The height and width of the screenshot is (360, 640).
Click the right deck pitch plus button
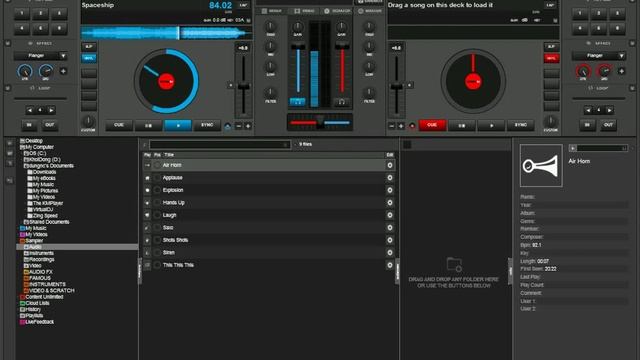pos(401,126)
